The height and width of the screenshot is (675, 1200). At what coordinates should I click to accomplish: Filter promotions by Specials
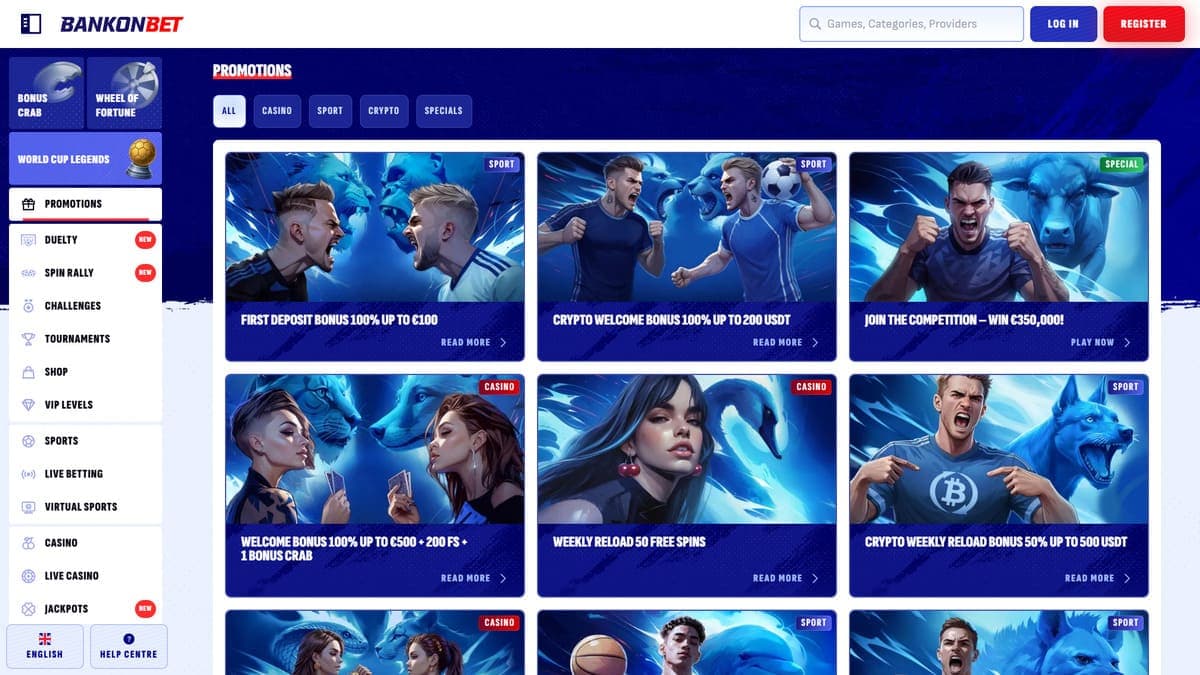click(x=443, y=111)
